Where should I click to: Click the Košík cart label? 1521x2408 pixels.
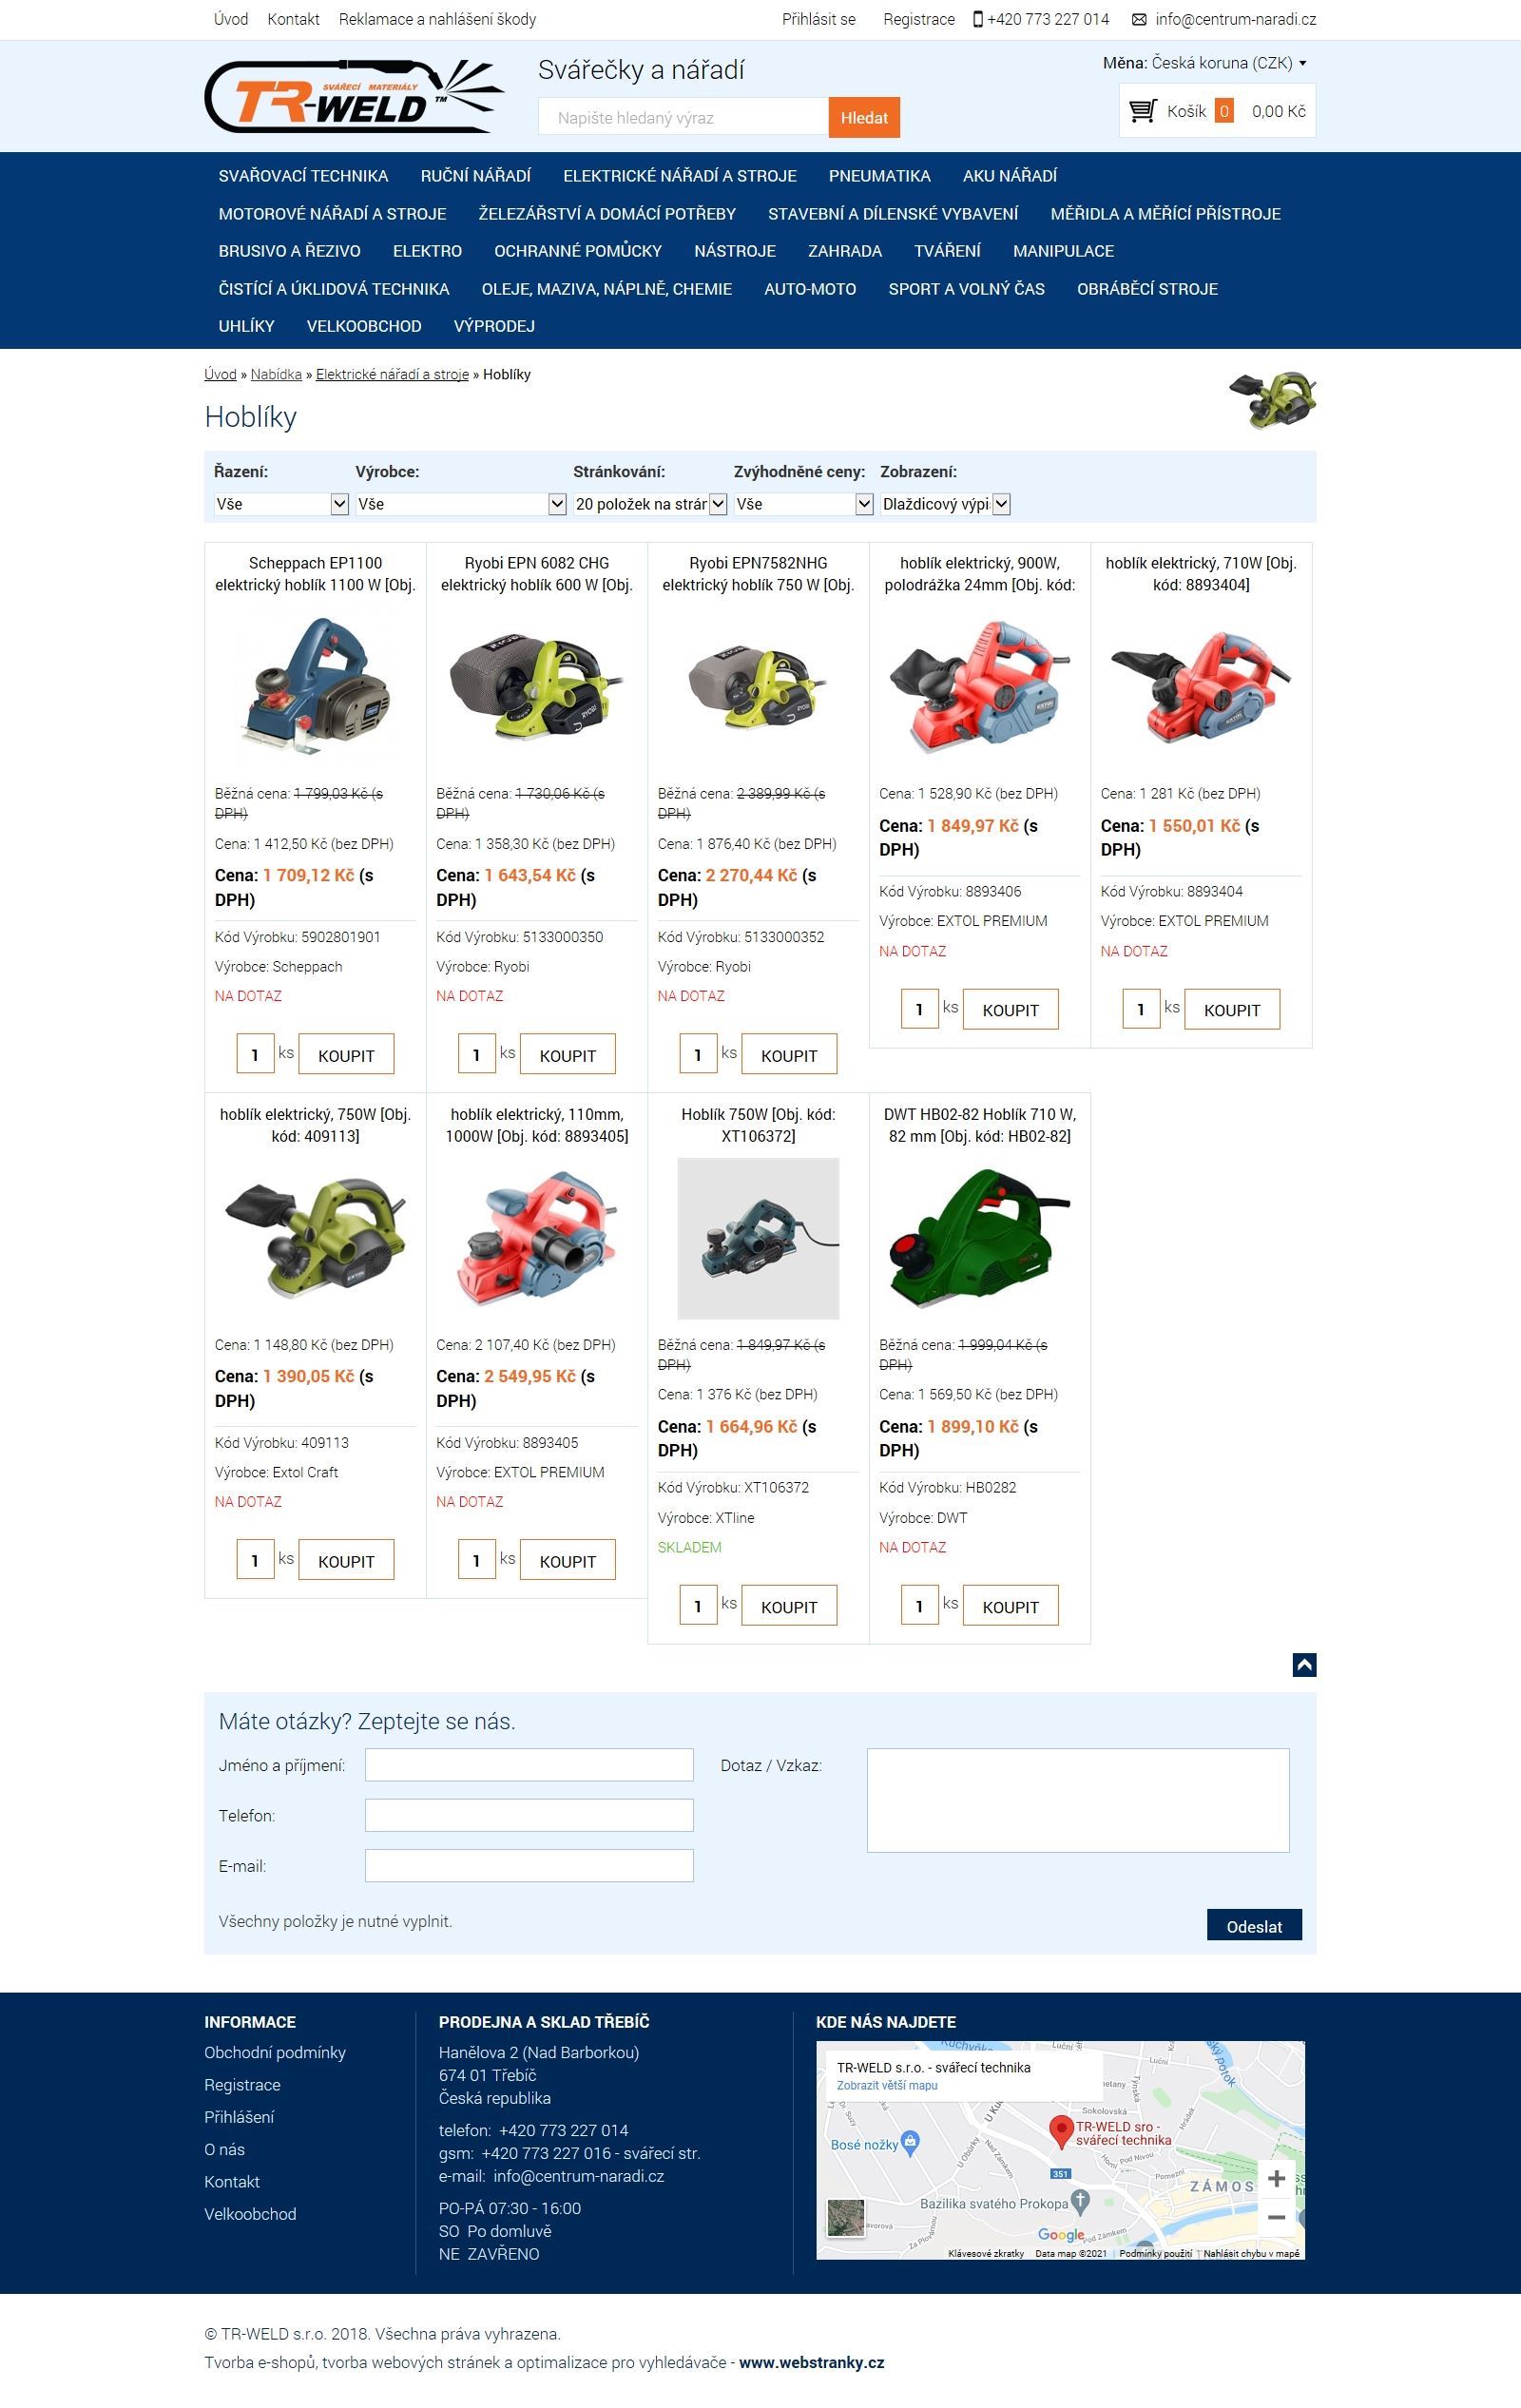[1186, 111]
